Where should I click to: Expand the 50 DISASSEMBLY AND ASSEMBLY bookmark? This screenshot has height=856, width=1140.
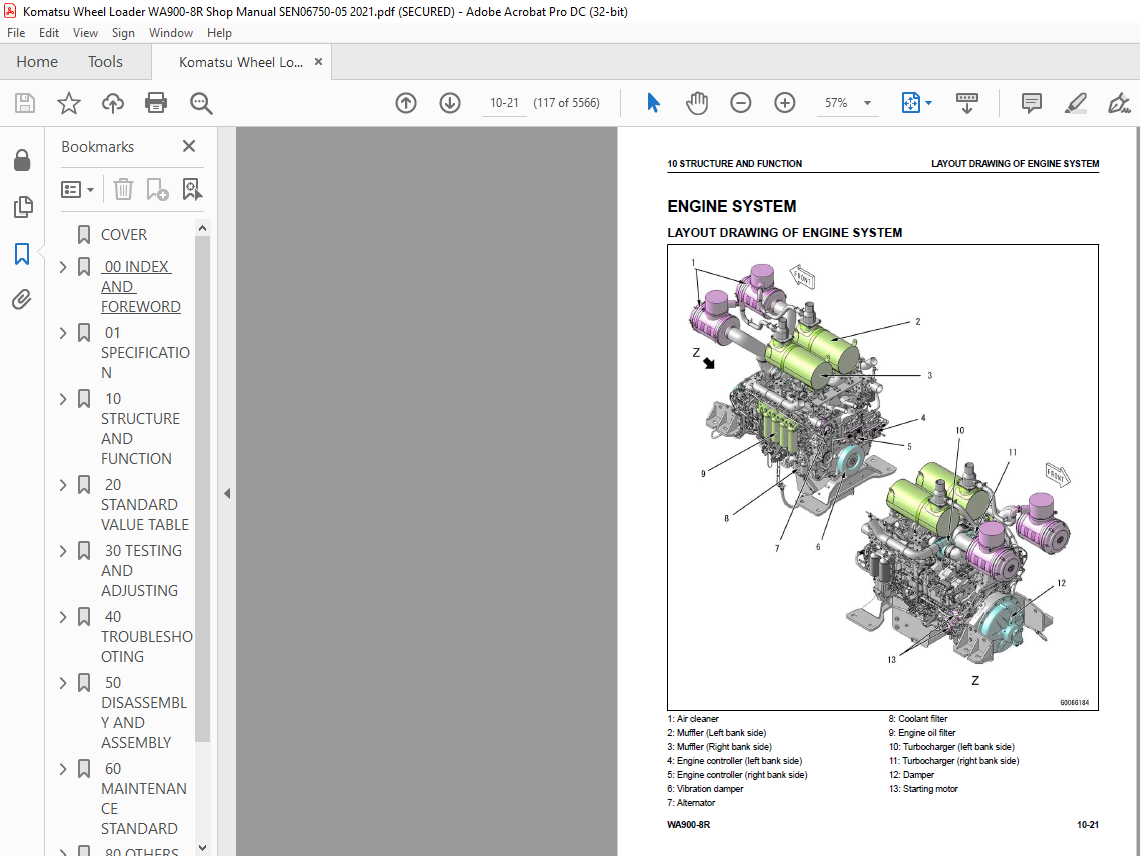(x=63, y=684)
